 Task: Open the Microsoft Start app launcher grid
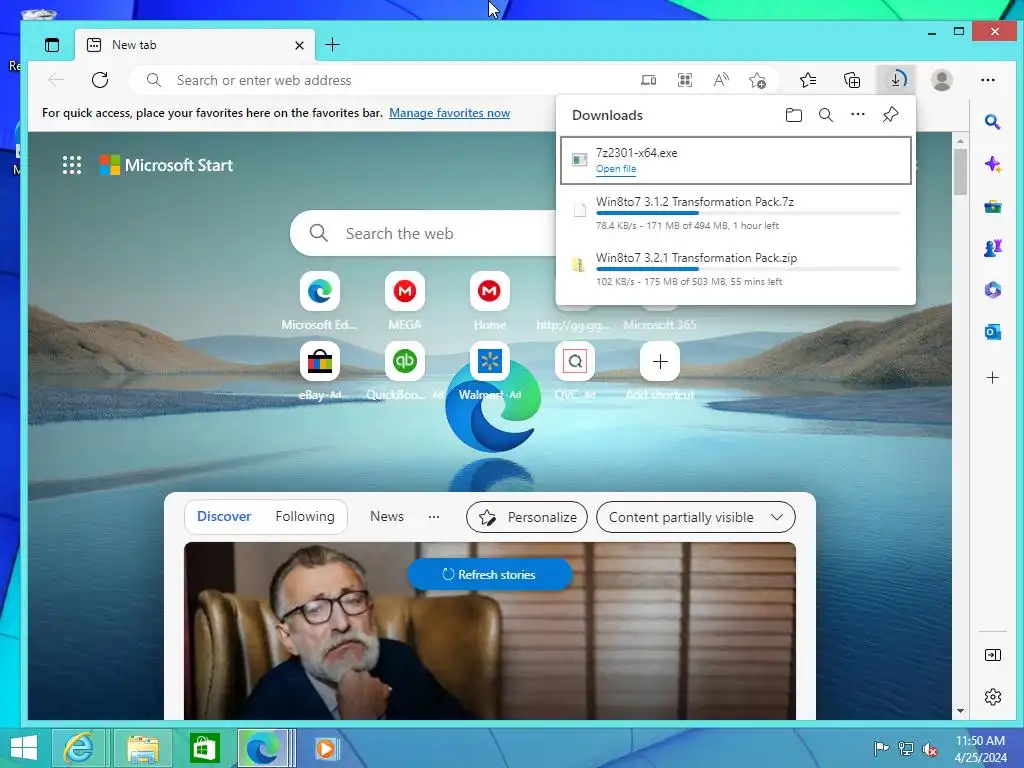coord(72,165)
